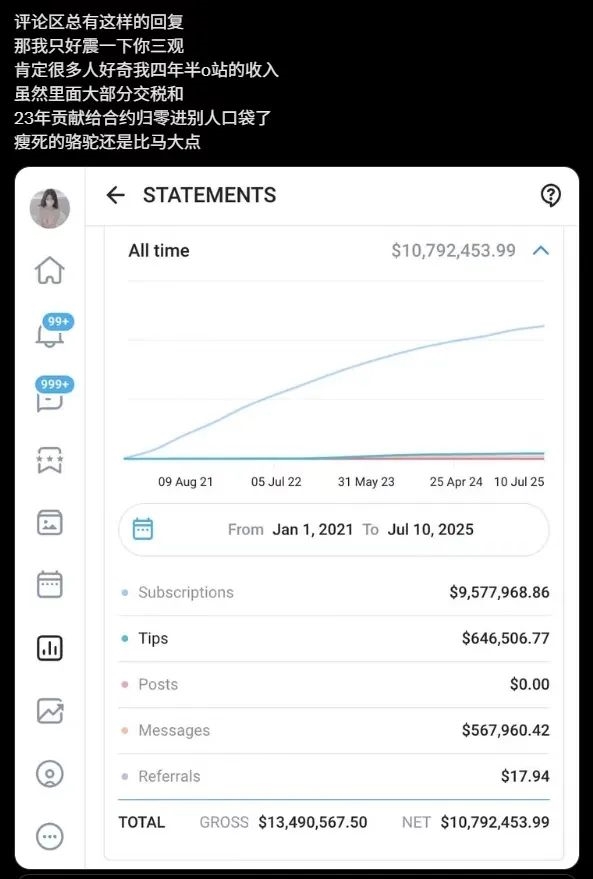Viewport: 593px width, 879px height.
Task: Open the trending line statistics icon
Action: [x=50, y=711]
